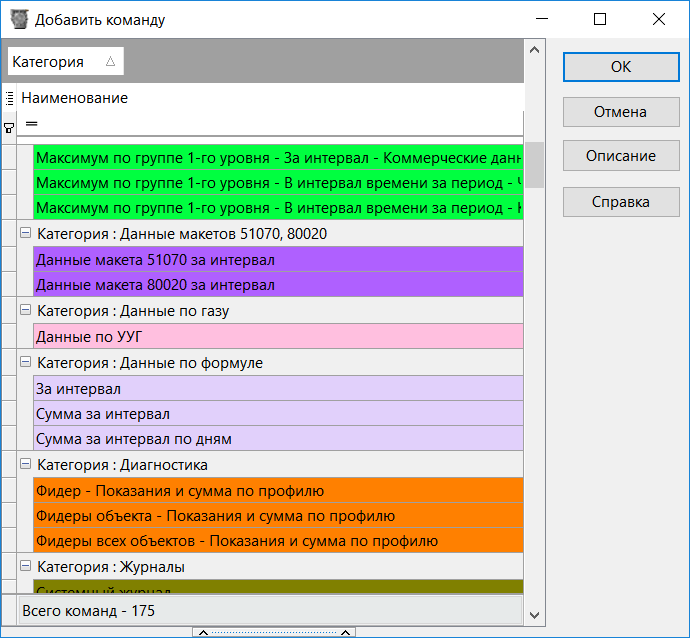The height and width of the screenshot is (638, 690).
Task: Collapse the Диагностика category group
Action: tap(26, 465)
